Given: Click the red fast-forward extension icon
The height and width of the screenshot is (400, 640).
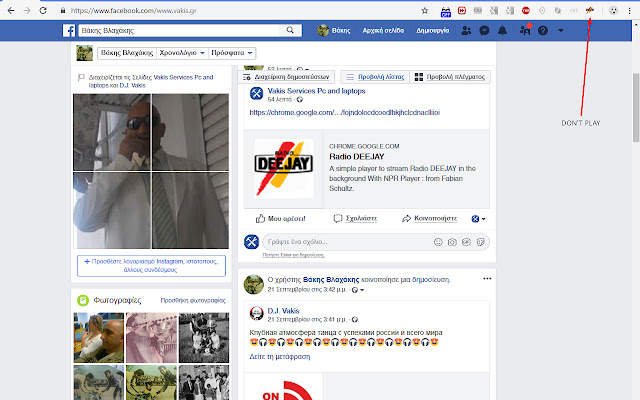Looking at the screenshot, I should pyautogui.click(x=462, y=11).
